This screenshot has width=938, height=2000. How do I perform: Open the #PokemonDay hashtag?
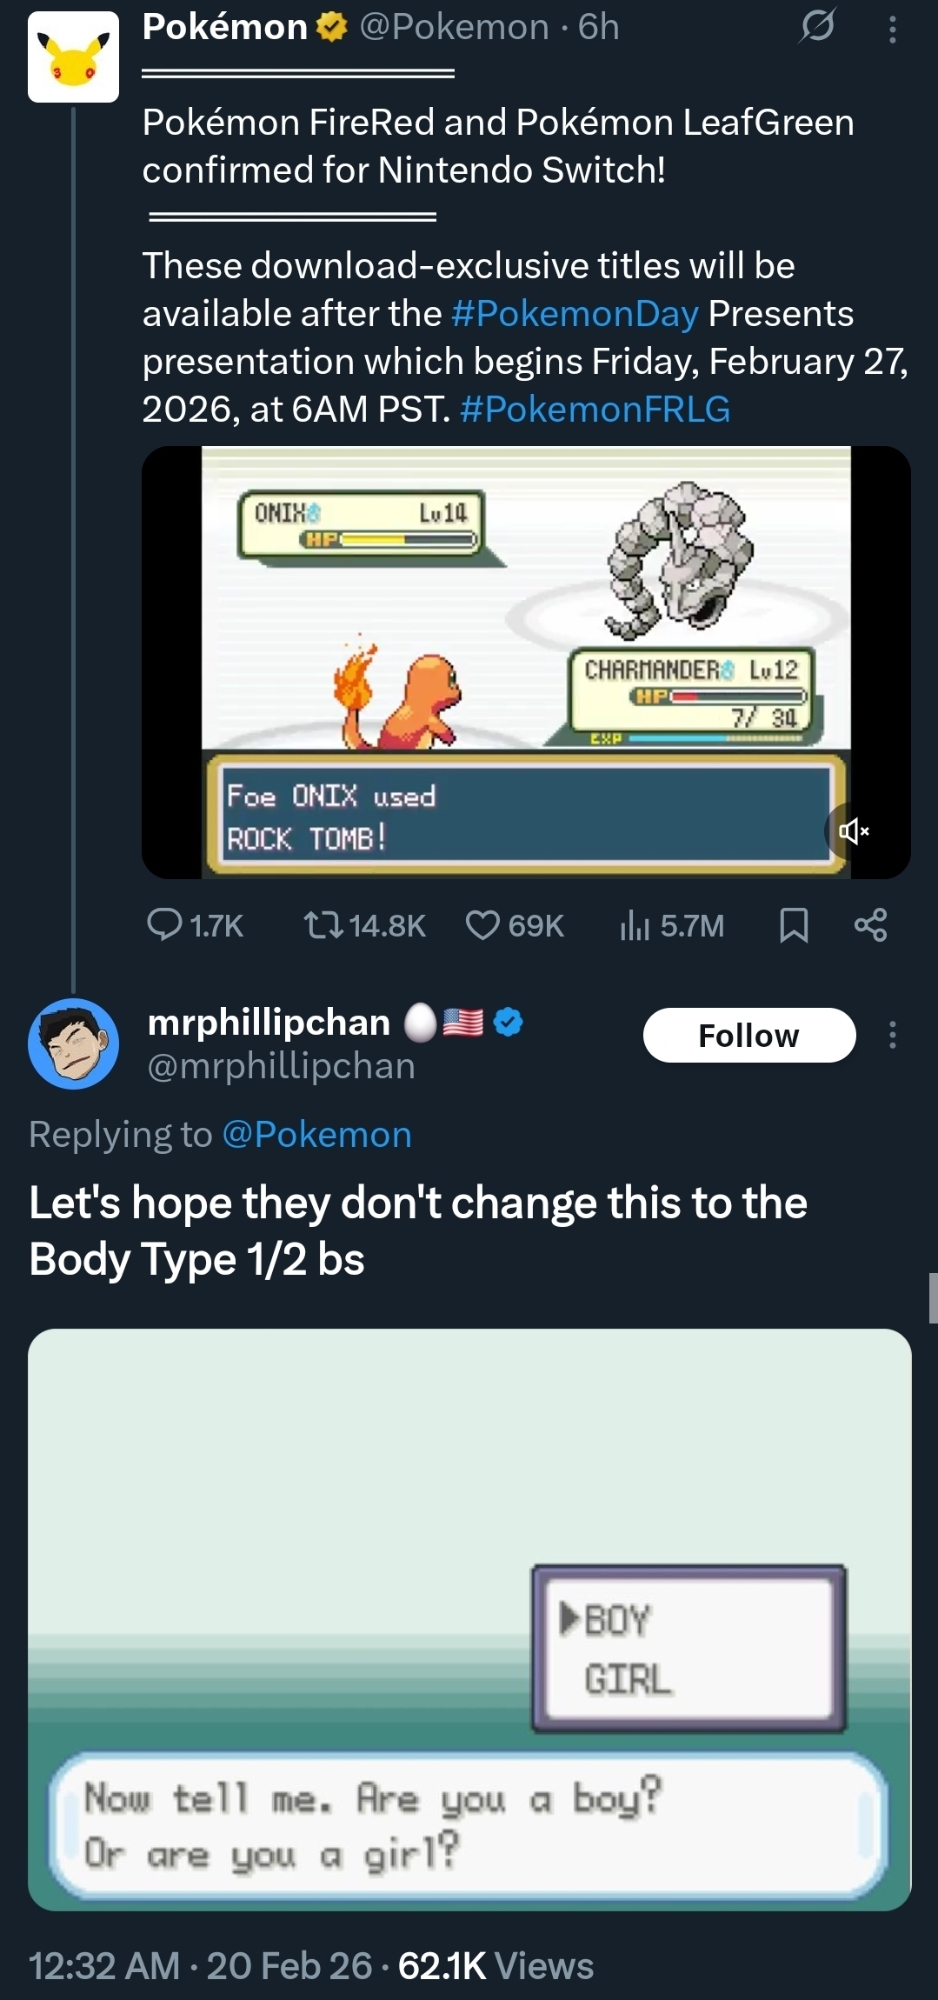point(574,314)
